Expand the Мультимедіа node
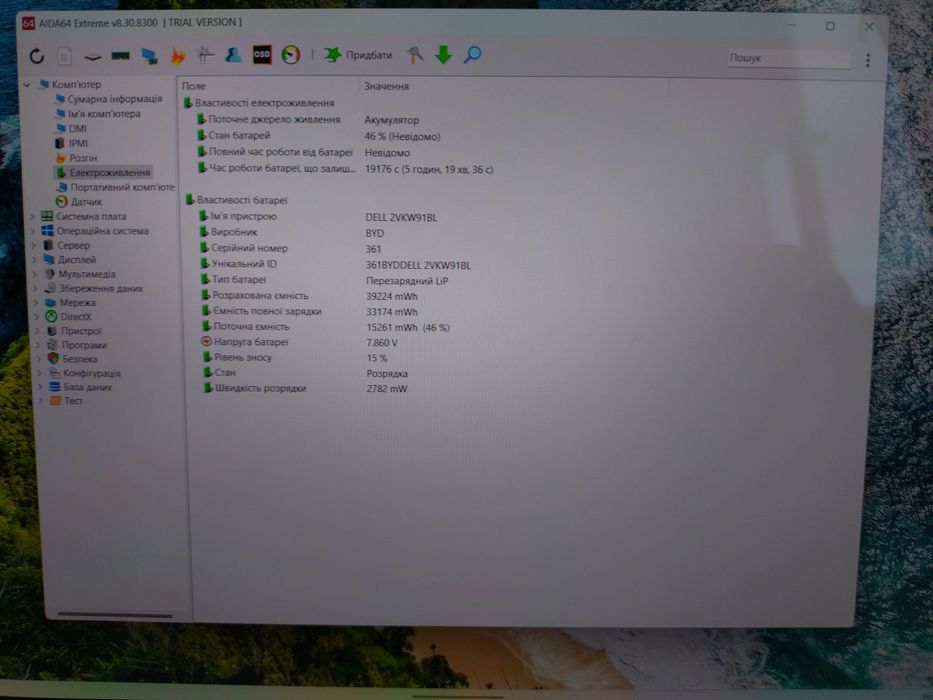This screenshot has width=933, height=700. tap(35, 274)
